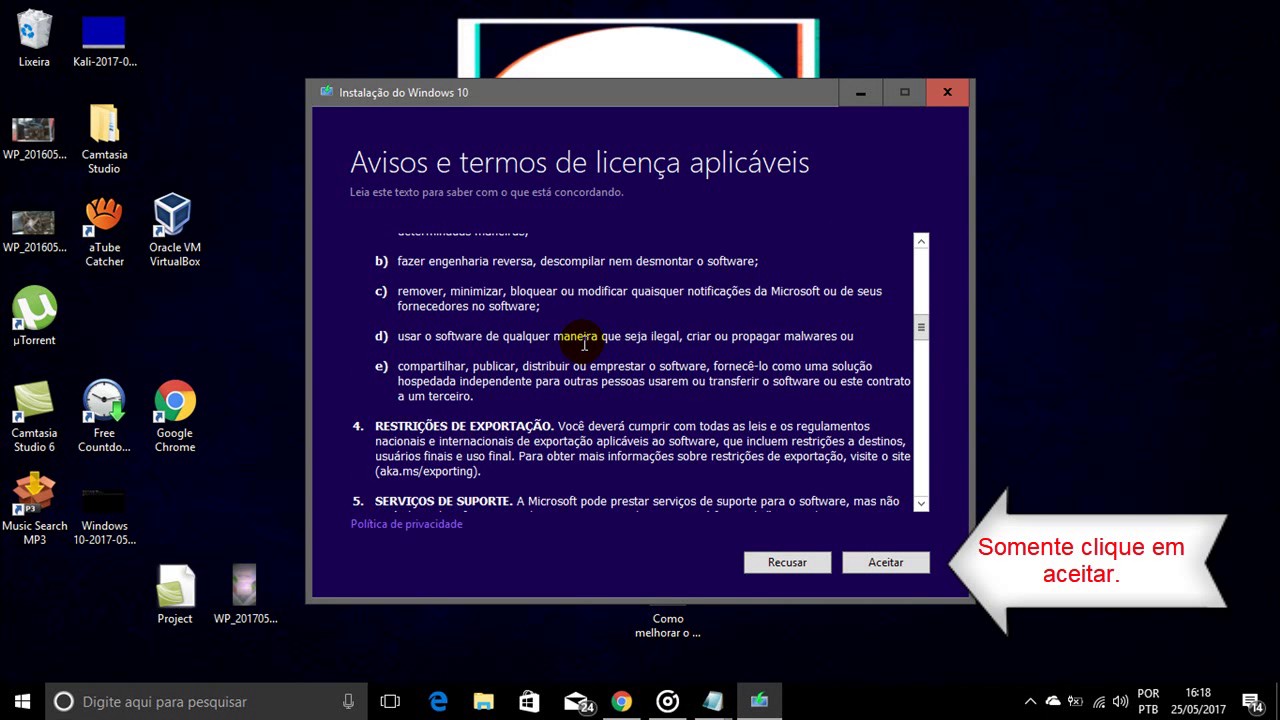Open Microsoft Edge from the taskbar
The image size is (1280, 720).
tap(438, 701)
